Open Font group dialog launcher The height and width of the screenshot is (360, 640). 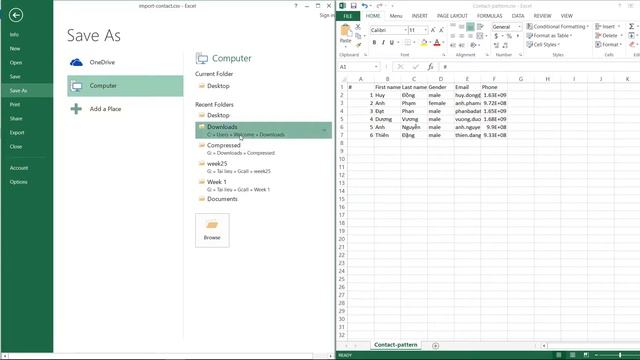444,55
